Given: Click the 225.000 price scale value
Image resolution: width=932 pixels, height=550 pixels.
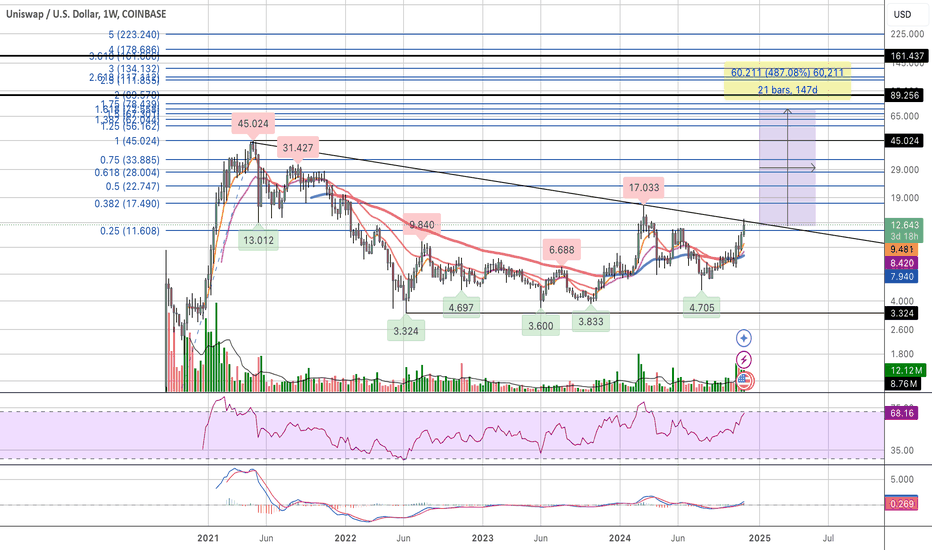Looking at the screenshot, I should tap(907, 34).
